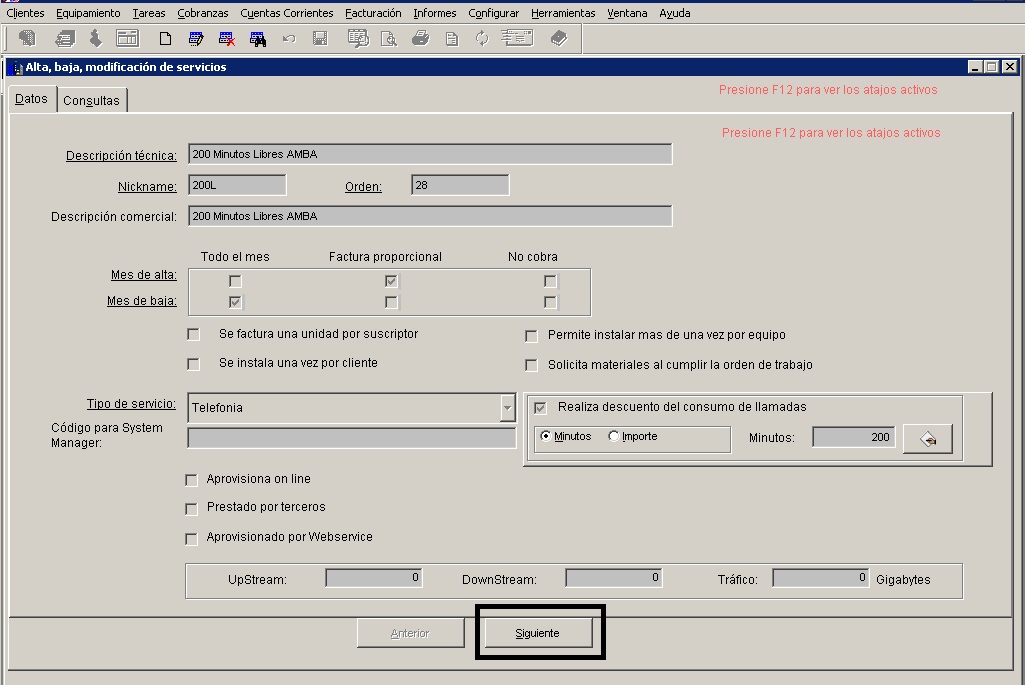This screenshot has height=685, width=1025.
Task: Click the save floppy disk icon
Action: pyautogui.click(x=320, y=39)
